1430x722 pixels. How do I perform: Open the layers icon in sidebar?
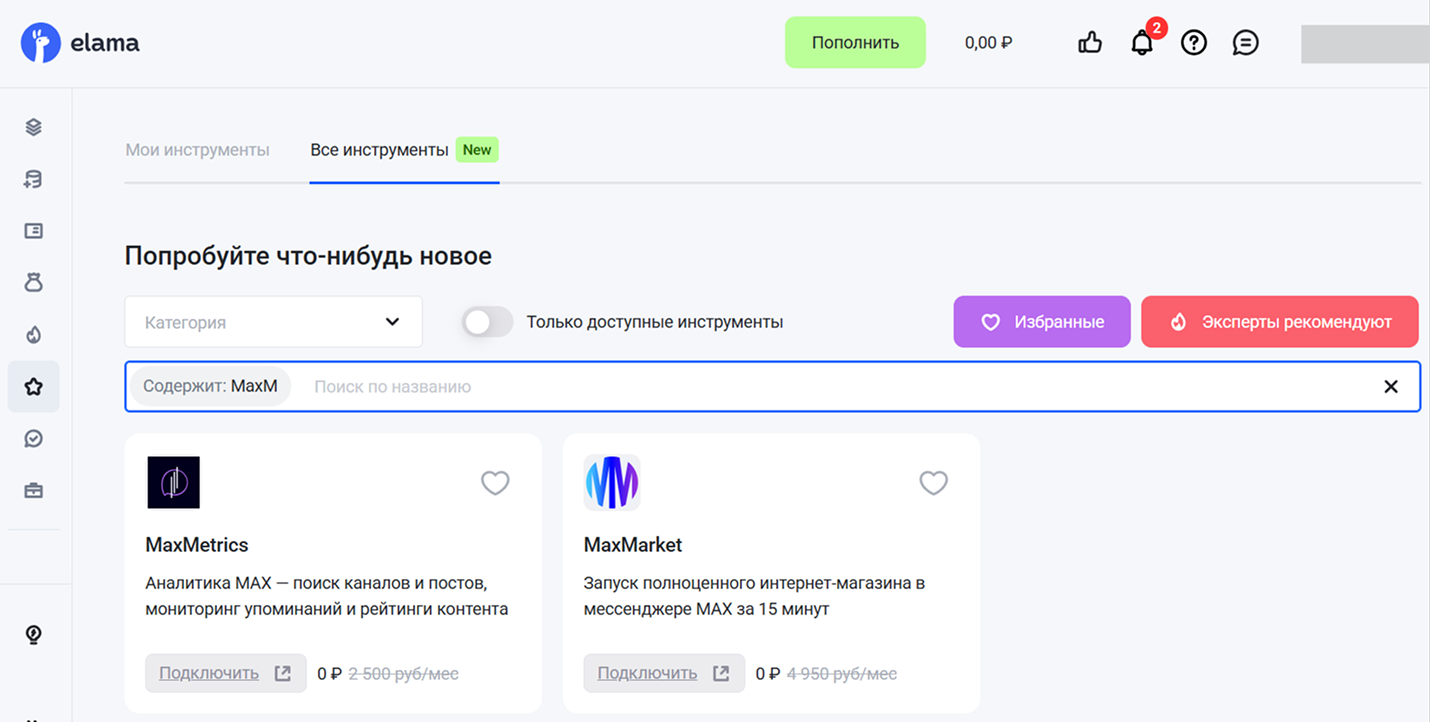34,127
